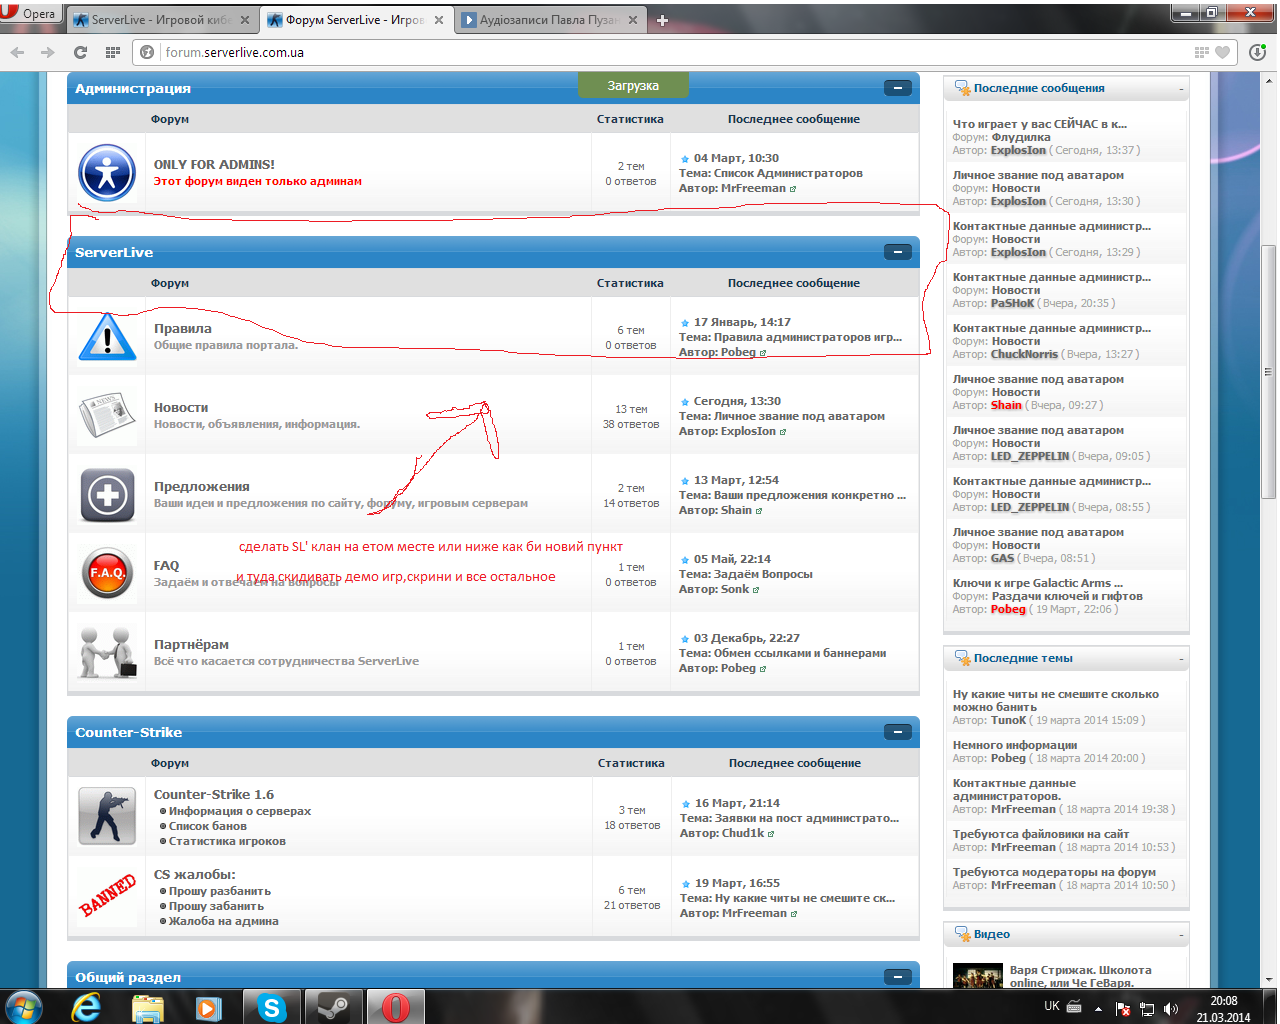Collapse the Видео sidebar block
The image size is (1280, 1024).
(1181, 935)
